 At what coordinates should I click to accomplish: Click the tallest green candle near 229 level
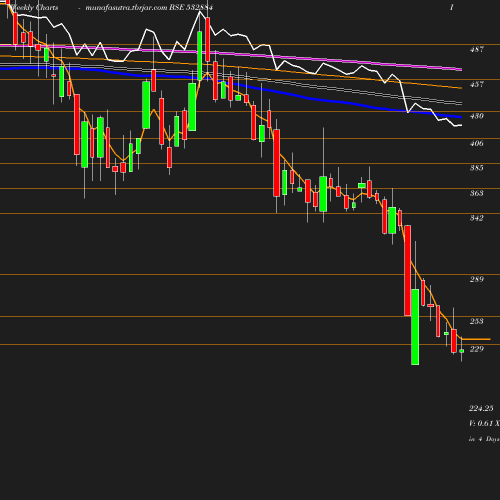pyautogui.click(x=415, y=327)
